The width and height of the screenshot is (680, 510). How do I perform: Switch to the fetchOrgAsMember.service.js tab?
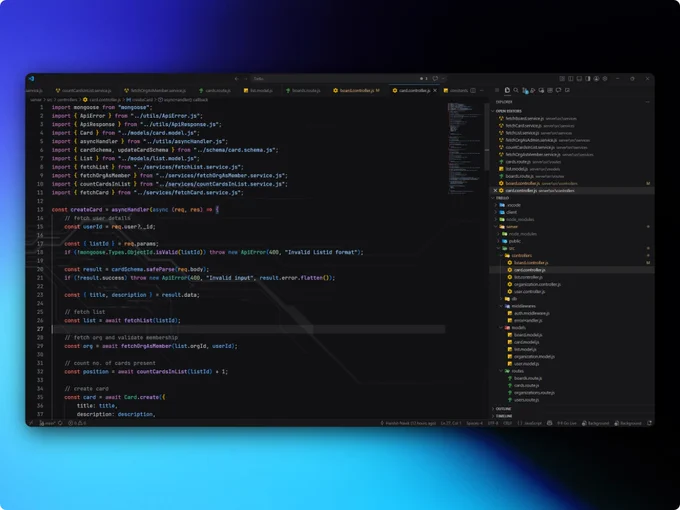pos(155,90)
